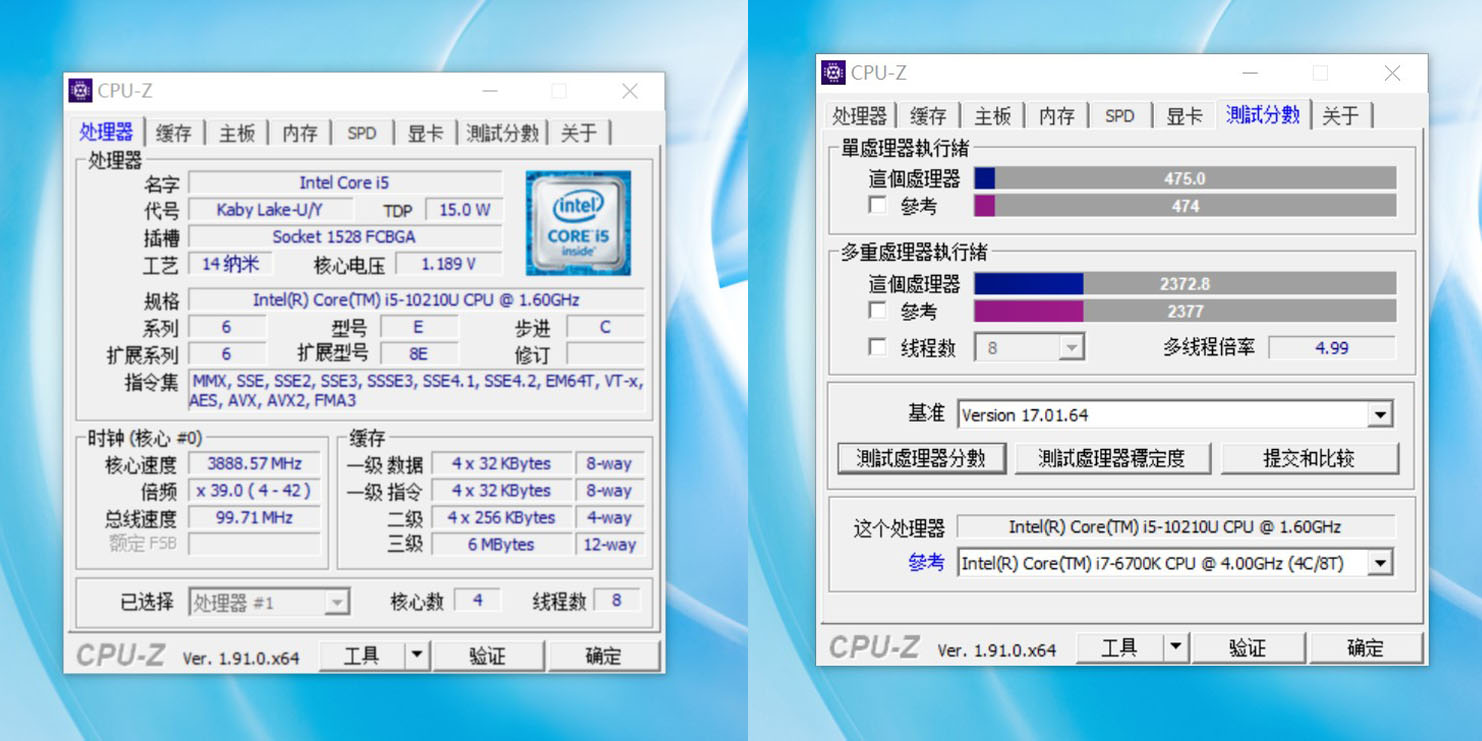The image size is (1482, 741).
Task: Toggle 參考 checkbox under 多重處理器執行緒
Action: click(877, 311)
